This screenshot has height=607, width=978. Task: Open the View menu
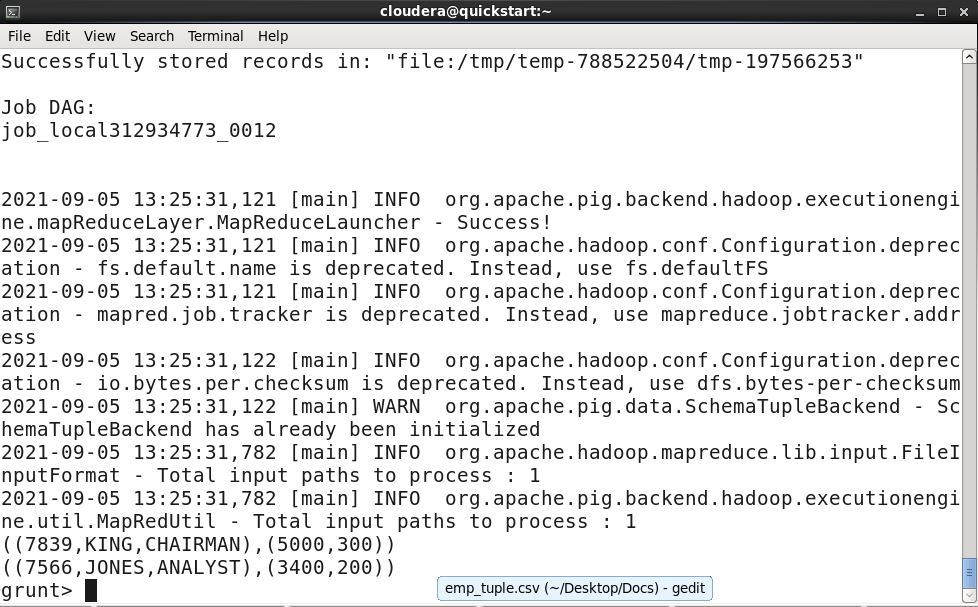pos(99,36)
